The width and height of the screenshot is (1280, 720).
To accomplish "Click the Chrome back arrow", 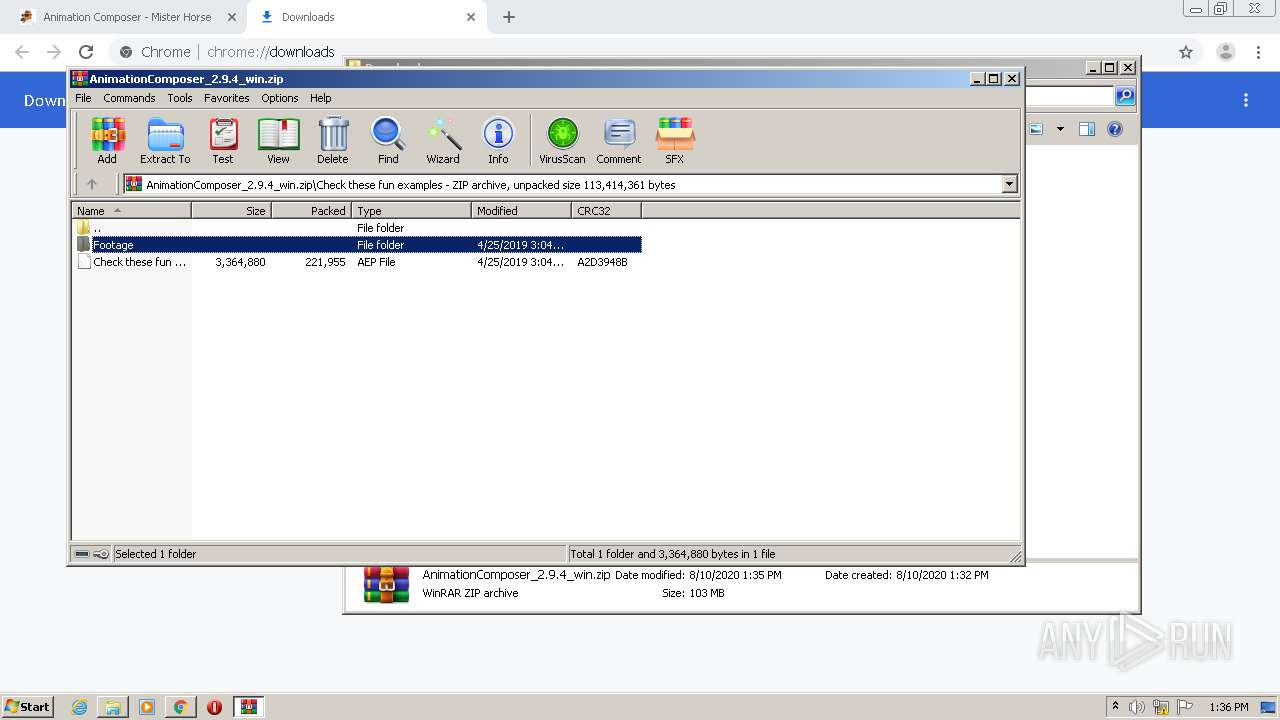I will (x=22, y=52).
